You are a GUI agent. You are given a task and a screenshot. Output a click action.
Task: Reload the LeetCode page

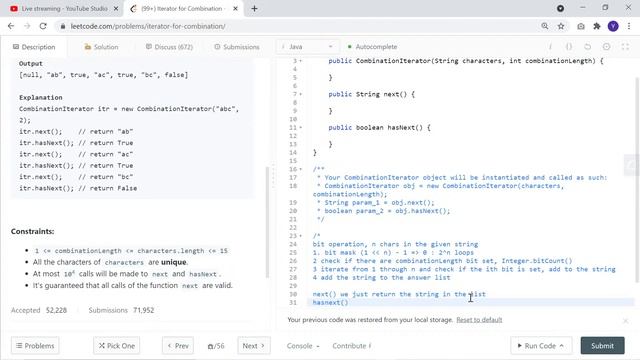[x=43, y=26]
